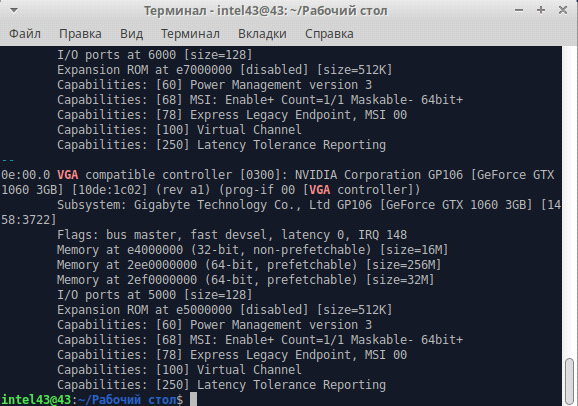Open the Вид menu

(131, 34)
